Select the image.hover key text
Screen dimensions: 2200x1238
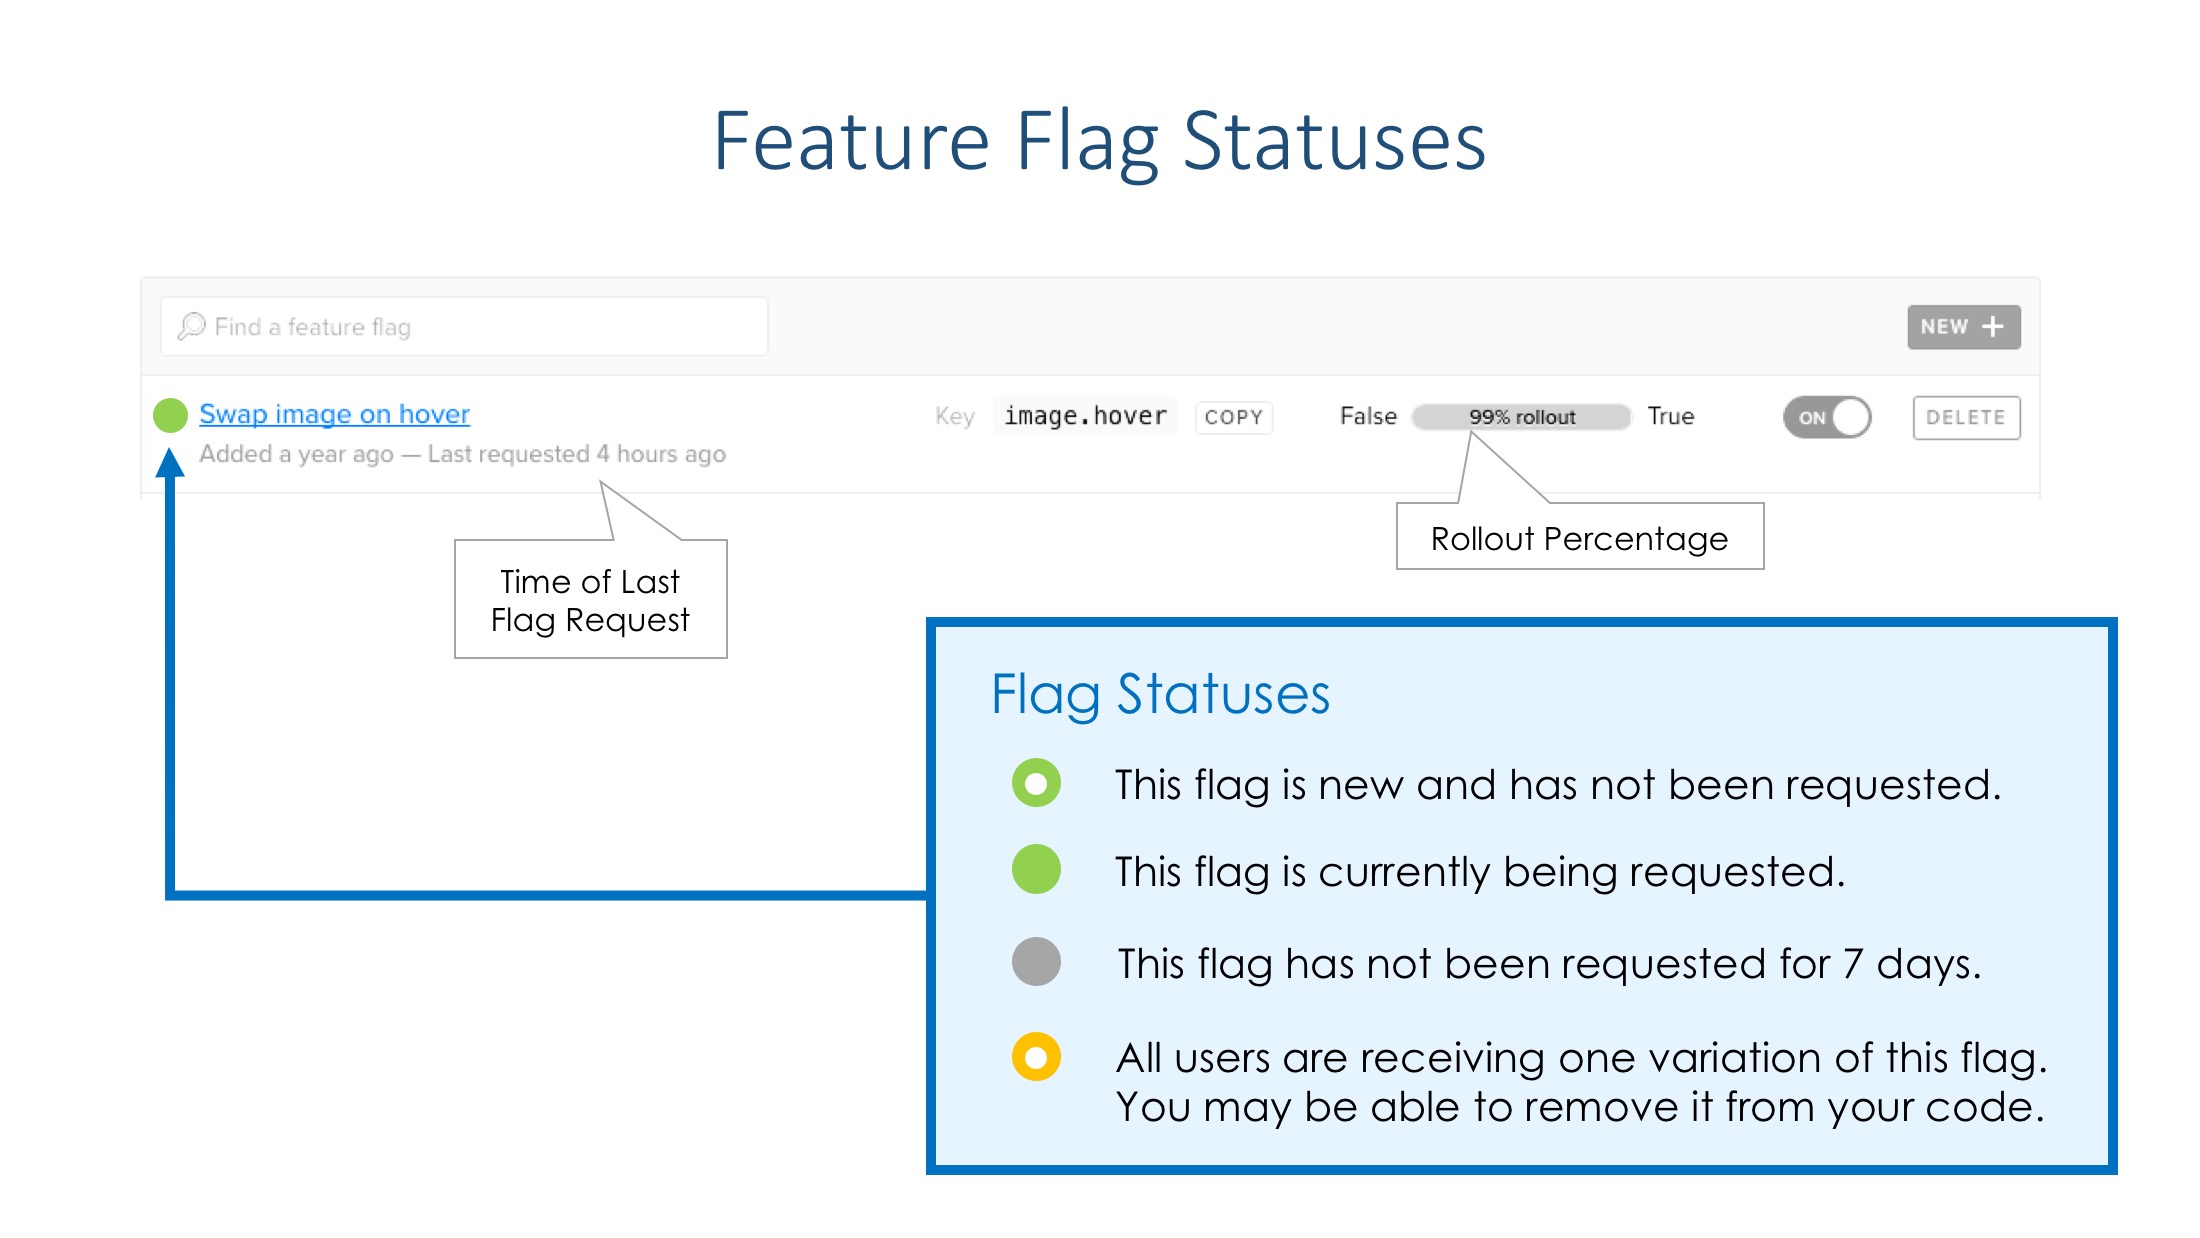[1085, 416]
